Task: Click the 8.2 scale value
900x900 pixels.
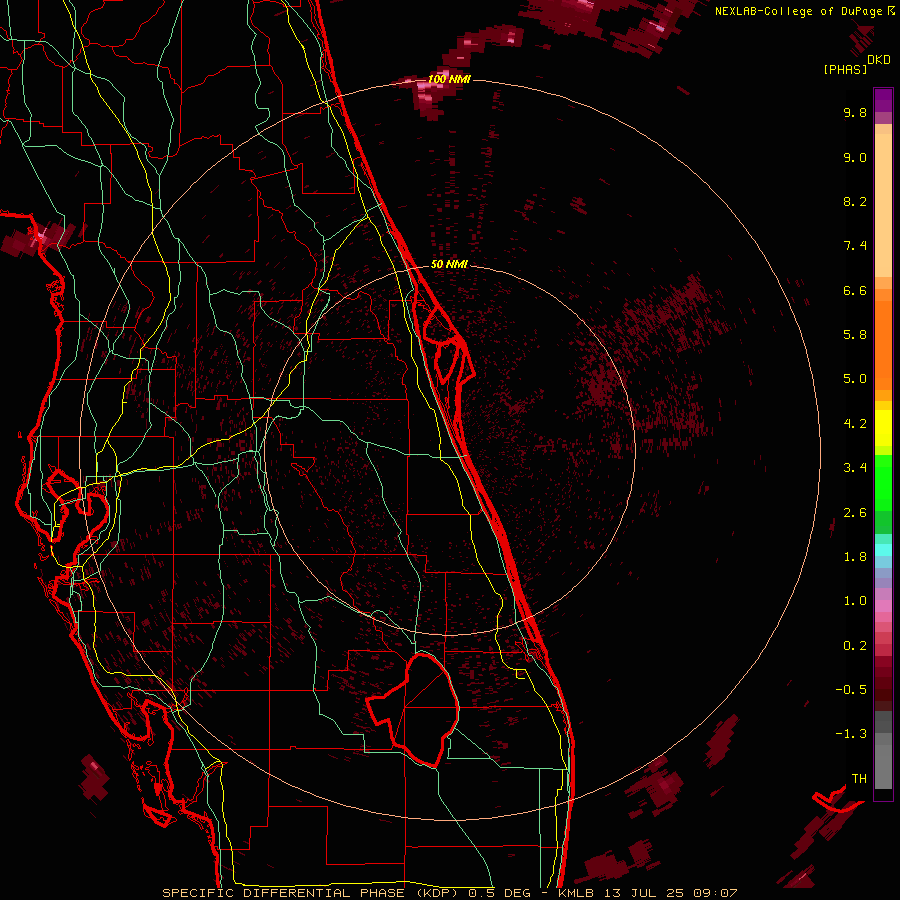Action: [x=855, y=201]
